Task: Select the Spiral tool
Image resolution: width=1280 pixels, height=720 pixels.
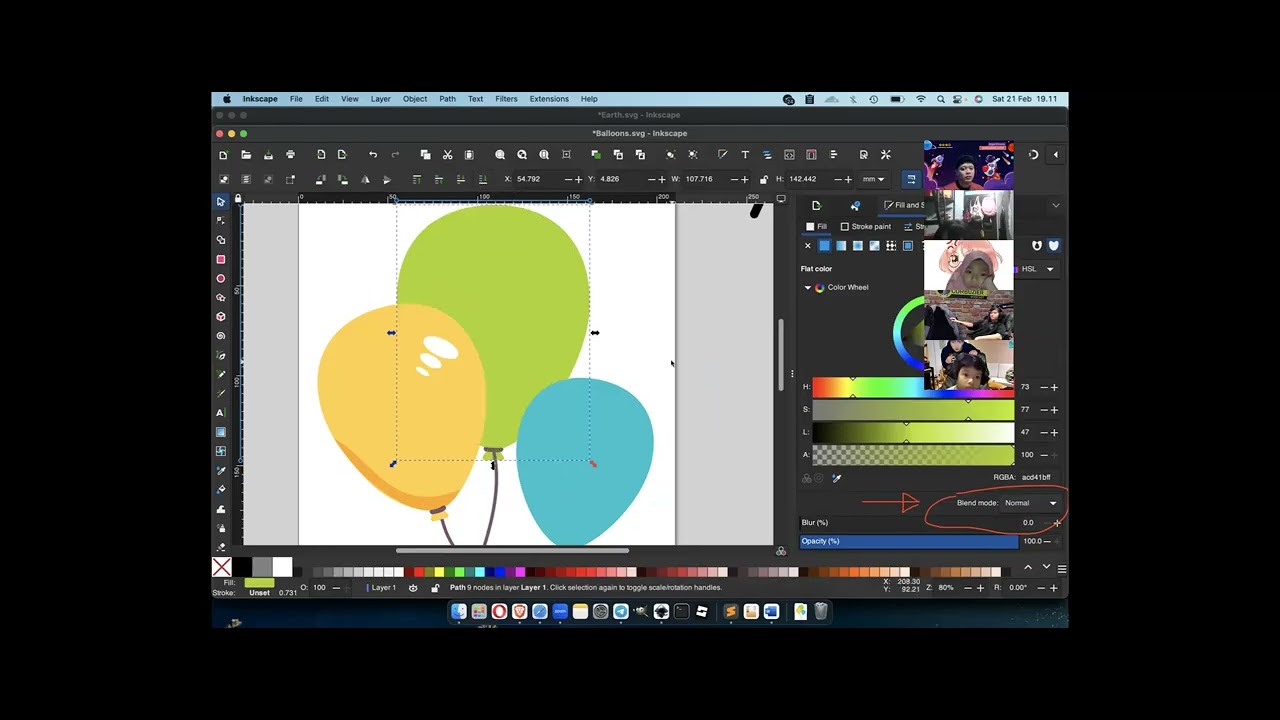Action: (x=221, y=336)
